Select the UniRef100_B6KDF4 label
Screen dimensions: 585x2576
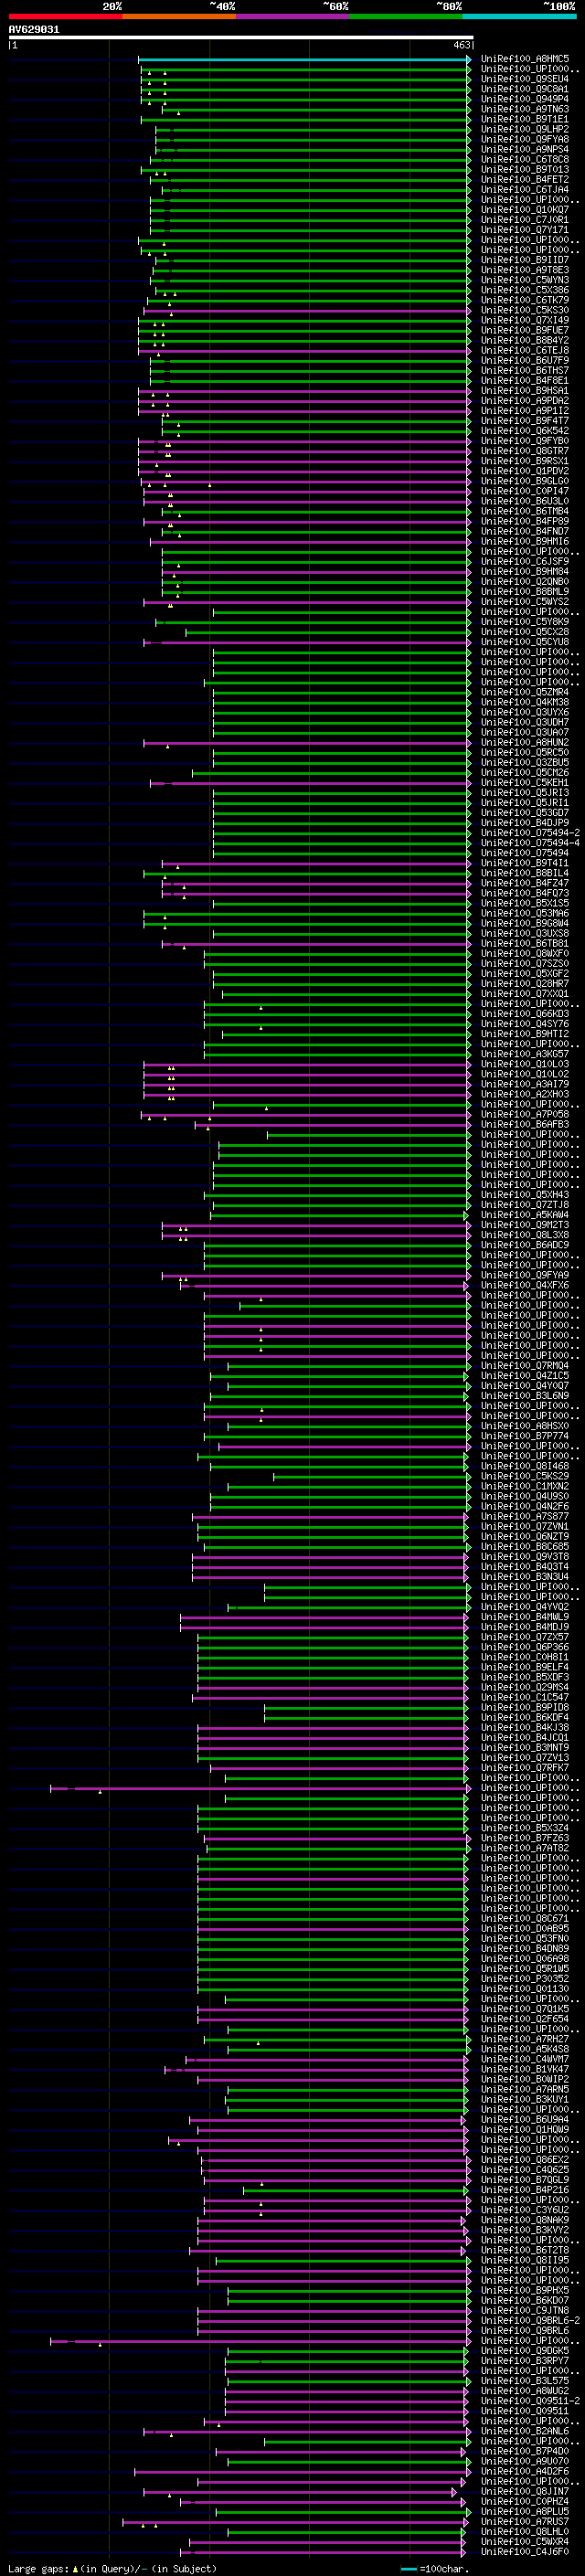pos(525,1717)
